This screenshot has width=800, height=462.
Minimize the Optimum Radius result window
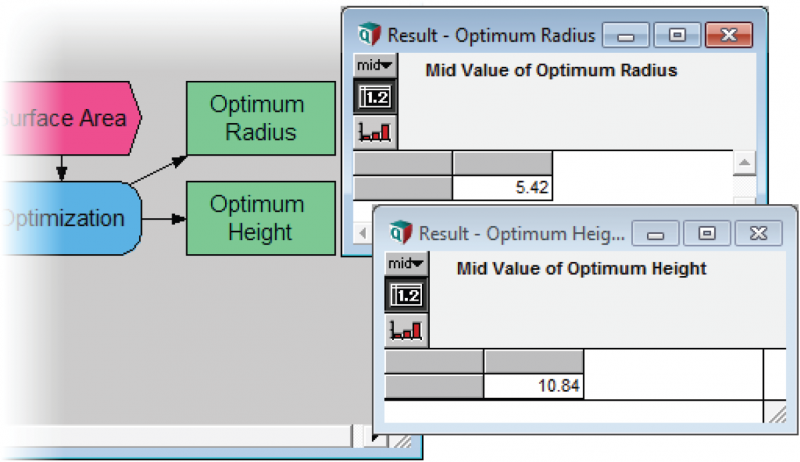pos(626,35)
